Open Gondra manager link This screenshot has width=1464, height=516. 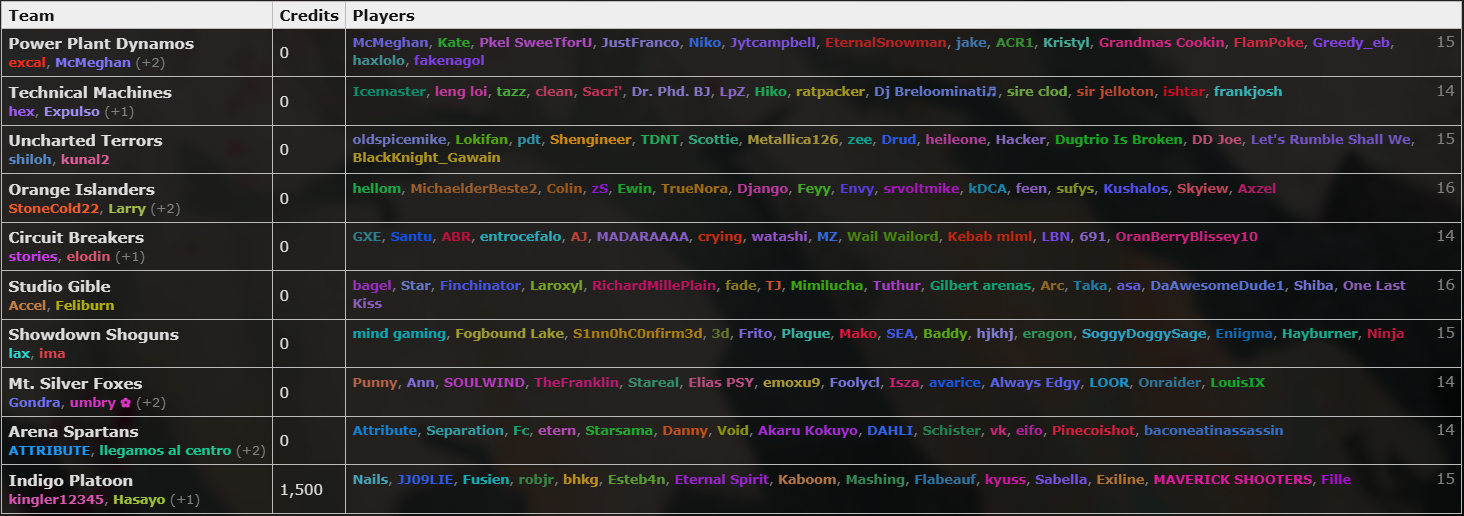point(34,402)
